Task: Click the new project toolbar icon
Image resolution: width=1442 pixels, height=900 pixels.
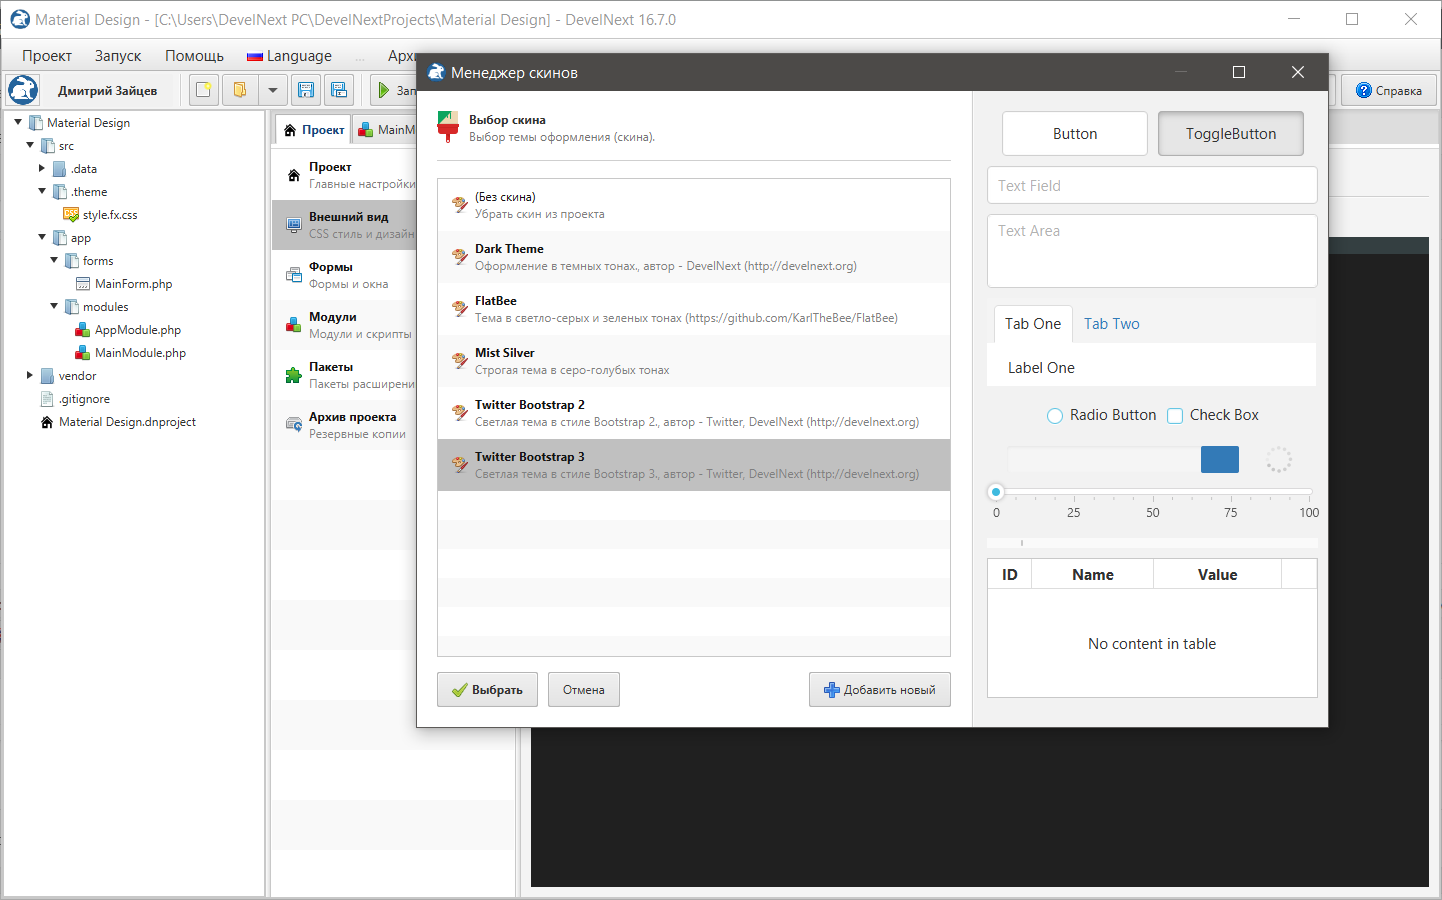Action: [204, 90]
